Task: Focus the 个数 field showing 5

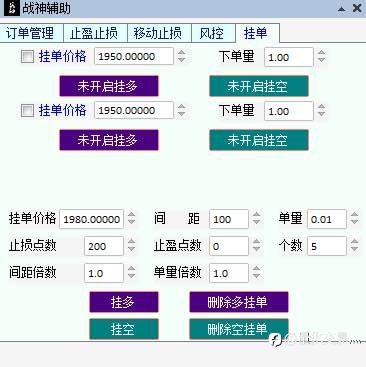Action: [x=327, y=246]
